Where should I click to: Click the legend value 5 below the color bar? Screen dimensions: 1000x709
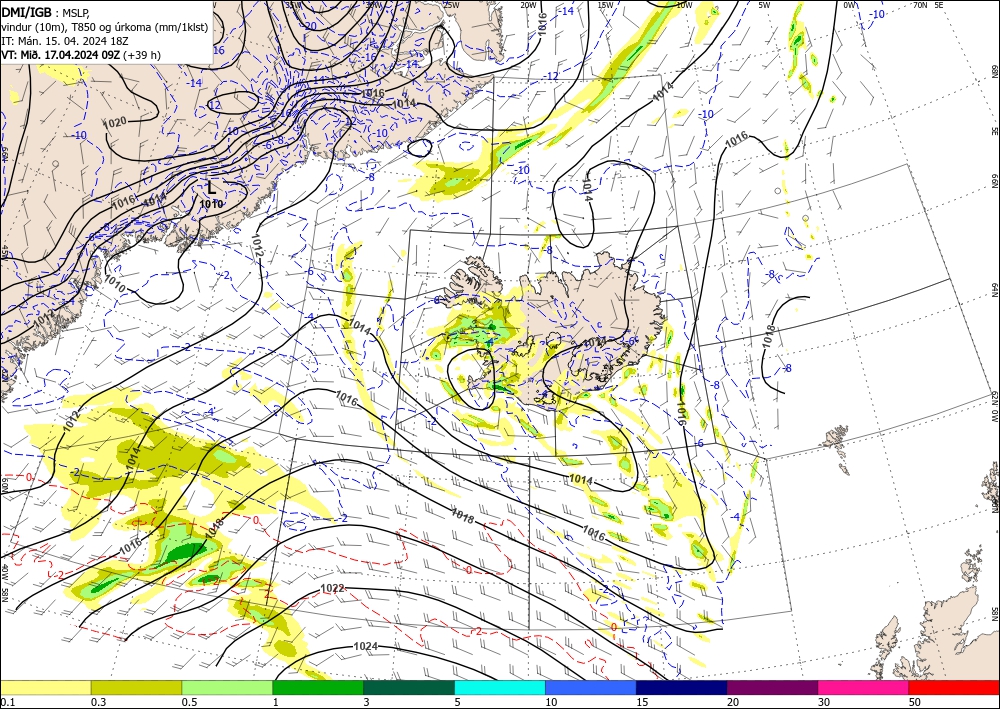pos(457,702)
